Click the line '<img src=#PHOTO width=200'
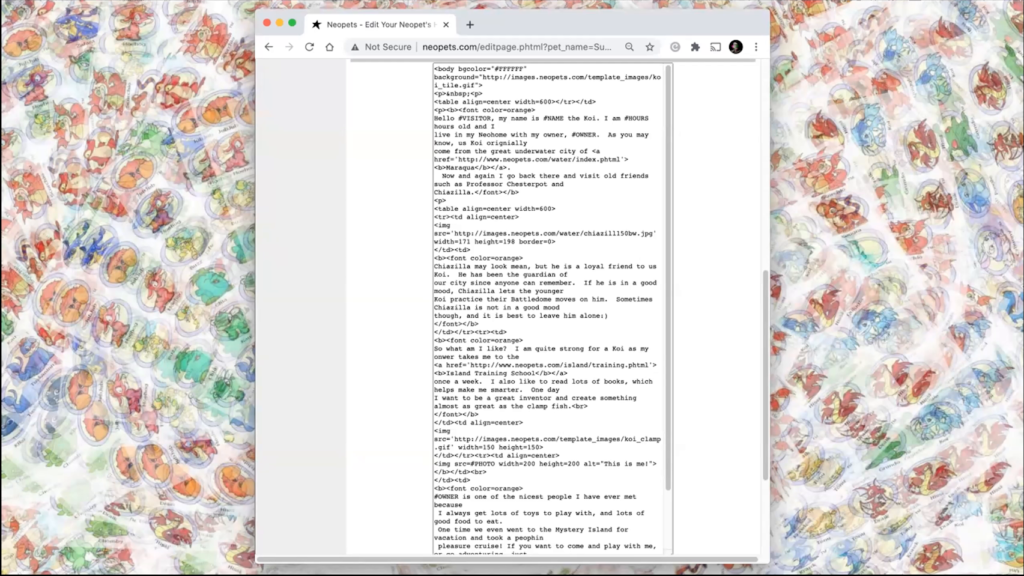 point(545,464)
